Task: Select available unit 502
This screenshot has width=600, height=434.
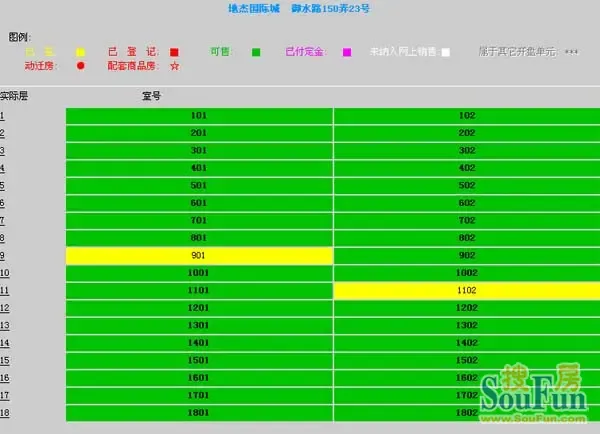Action: click(x=467, y=186)
